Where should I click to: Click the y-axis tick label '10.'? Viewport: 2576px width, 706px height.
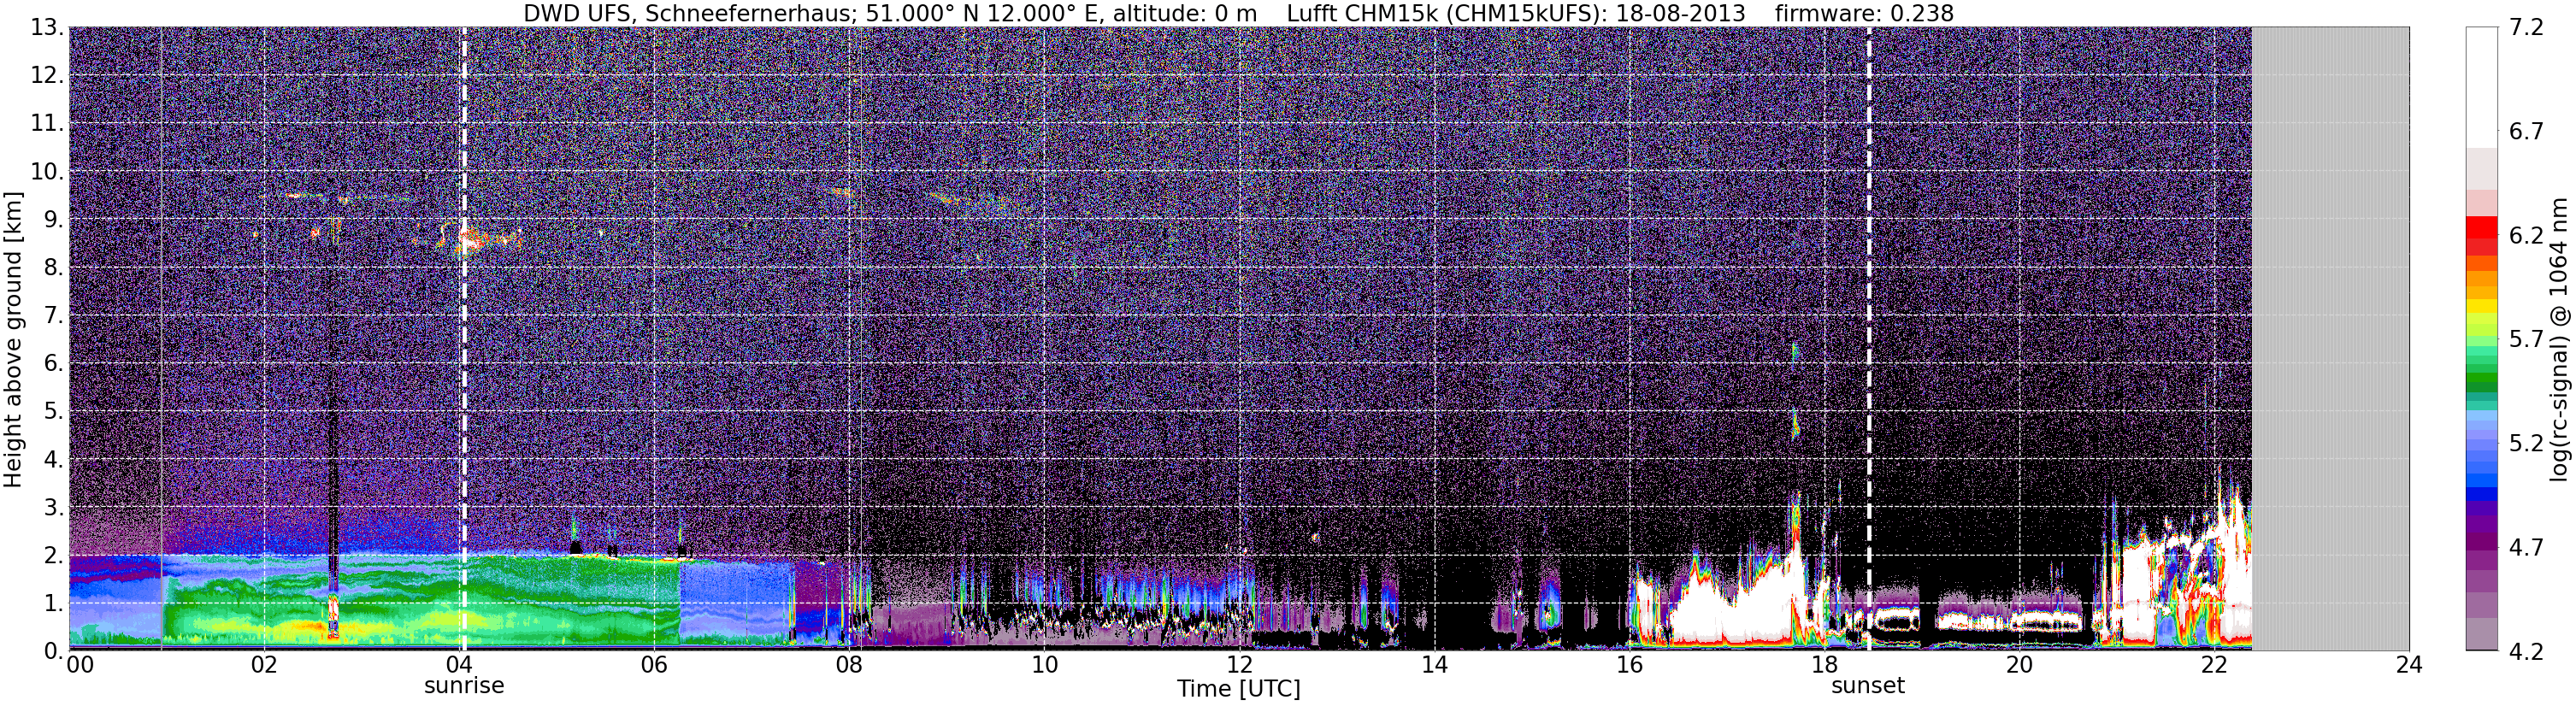coord(48,172)
